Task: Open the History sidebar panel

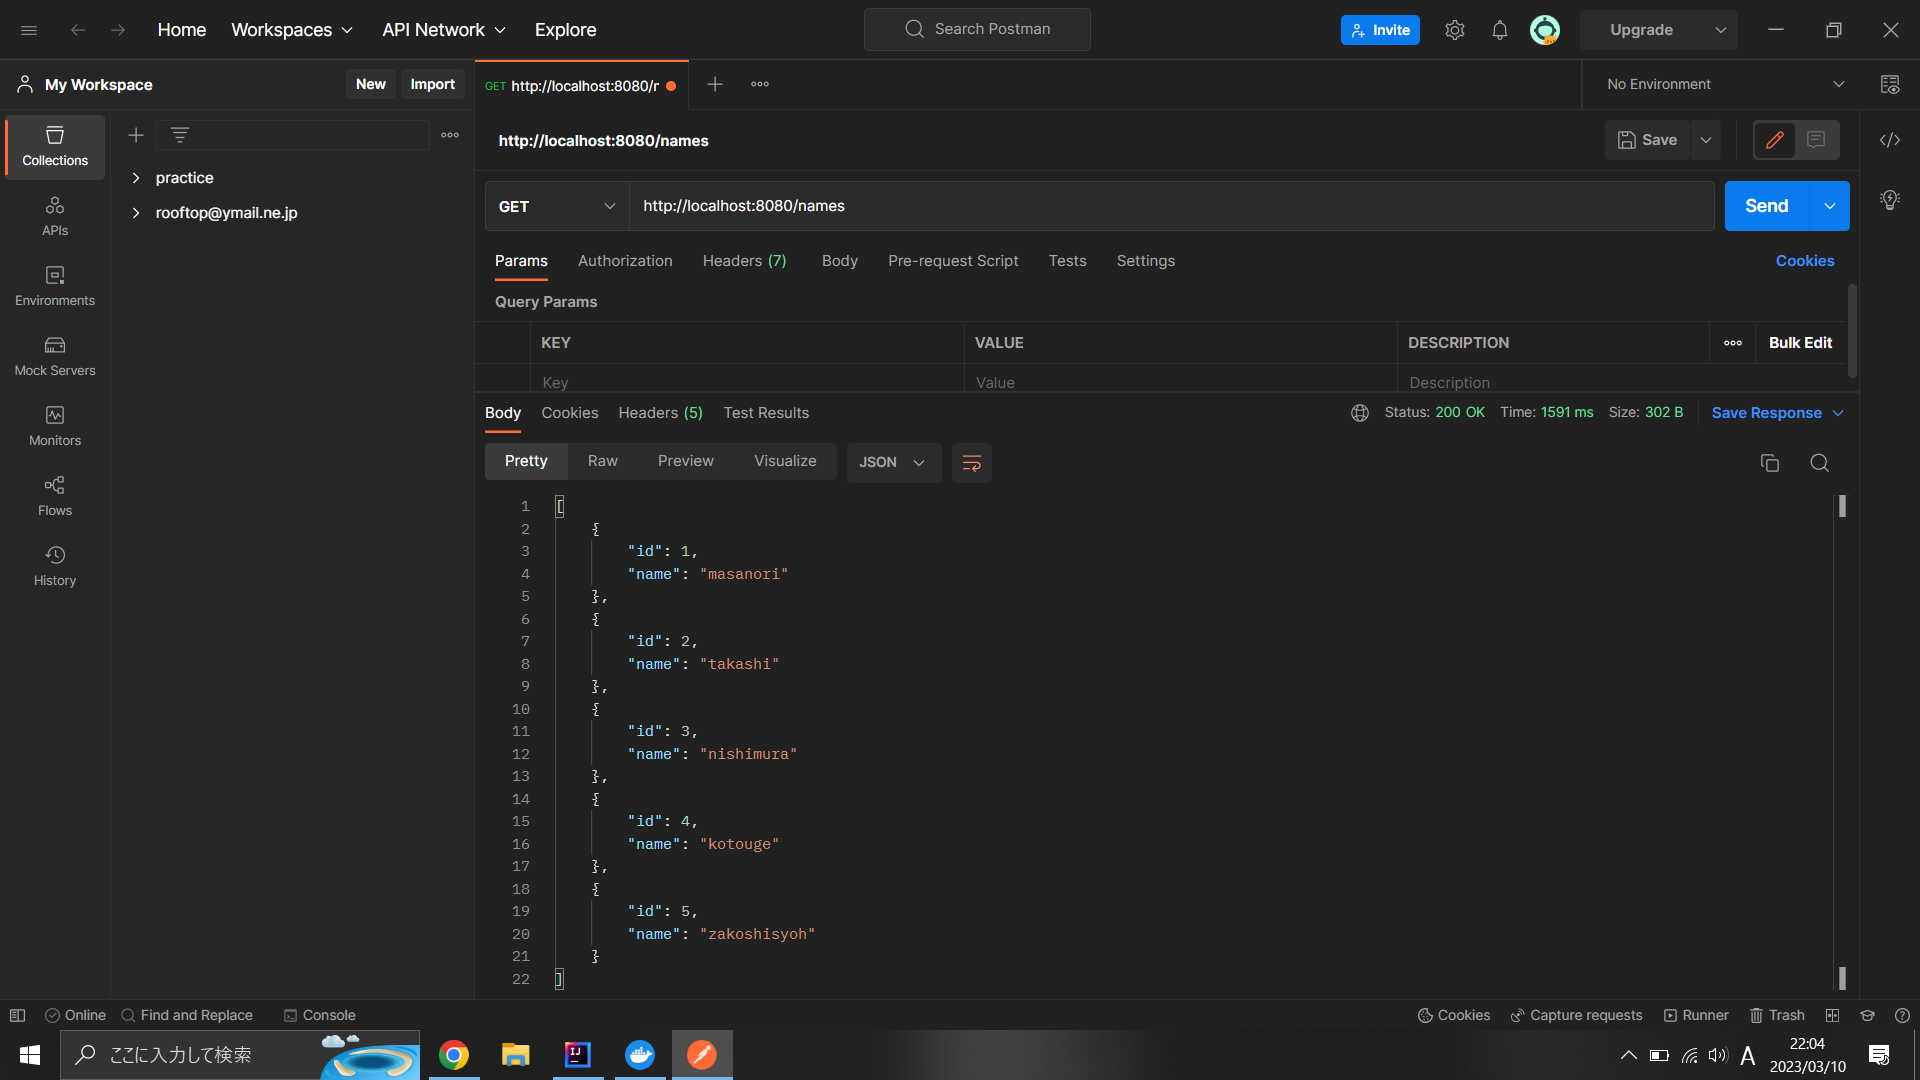Action: point(55,567)
